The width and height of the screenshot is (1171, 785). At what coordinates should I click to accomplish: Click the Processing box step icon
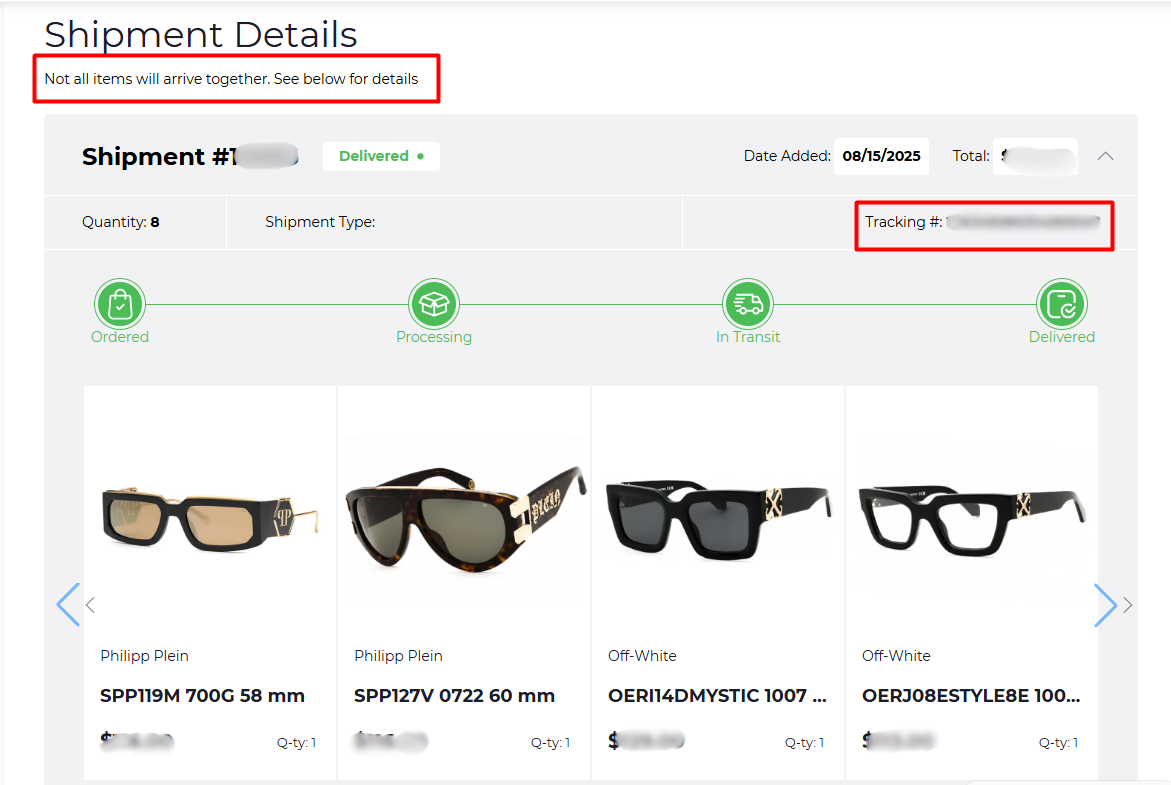click(434, 304)
